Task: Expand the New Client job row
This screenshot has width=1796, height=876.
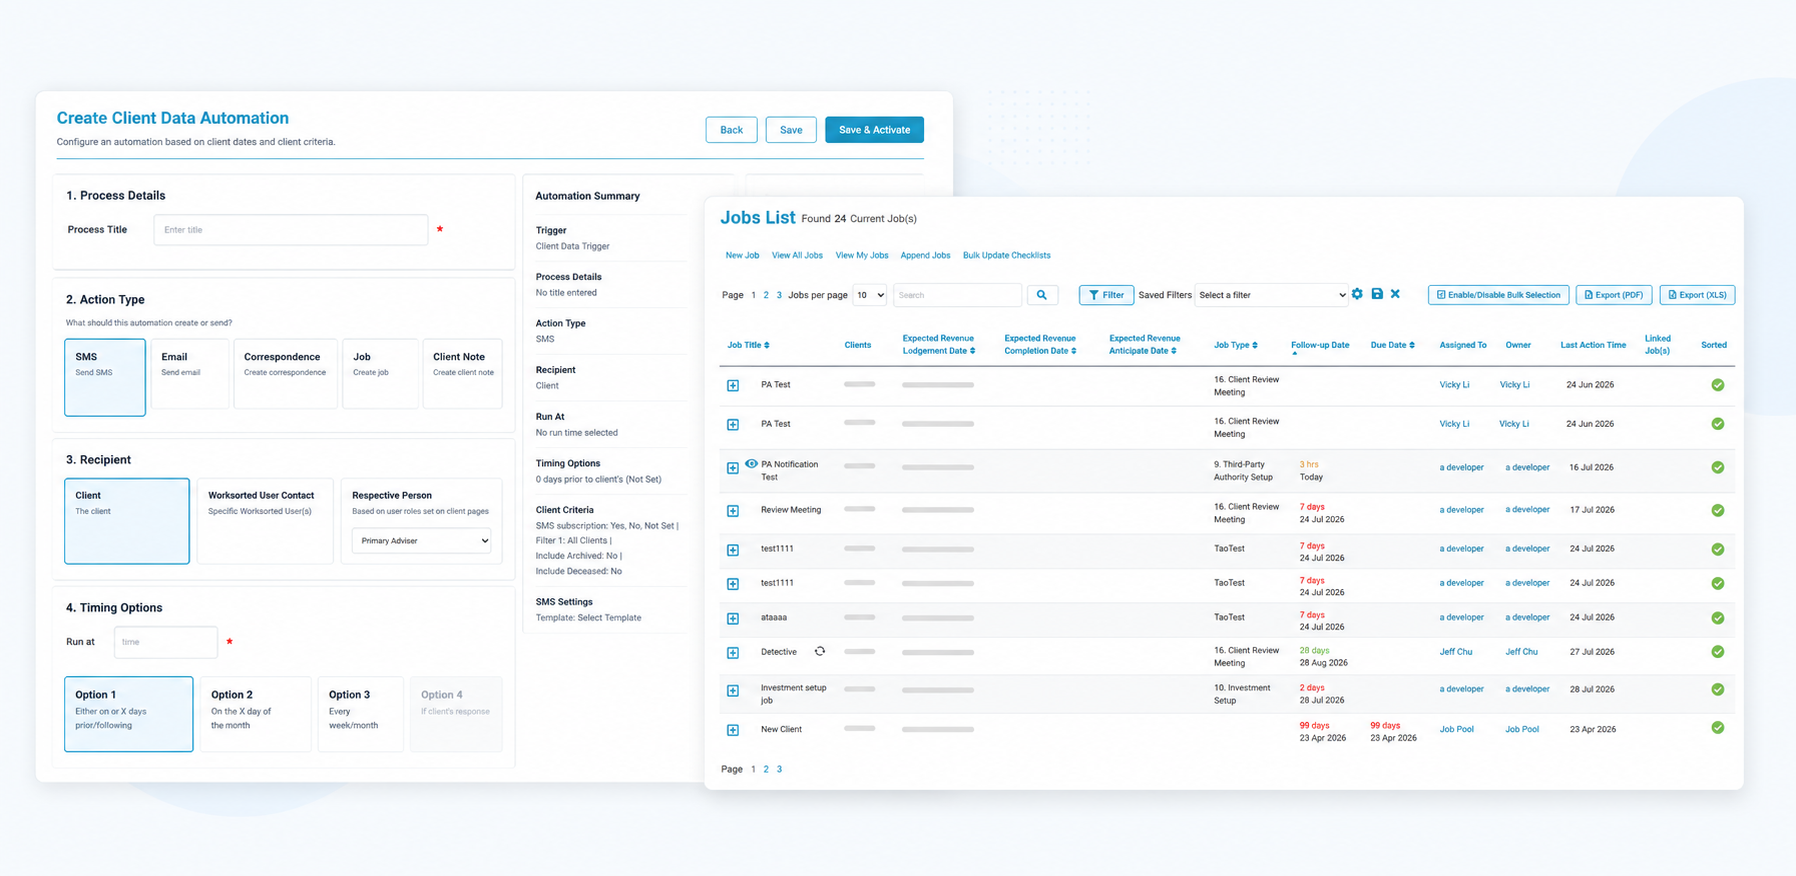Action: coord(733,730)
